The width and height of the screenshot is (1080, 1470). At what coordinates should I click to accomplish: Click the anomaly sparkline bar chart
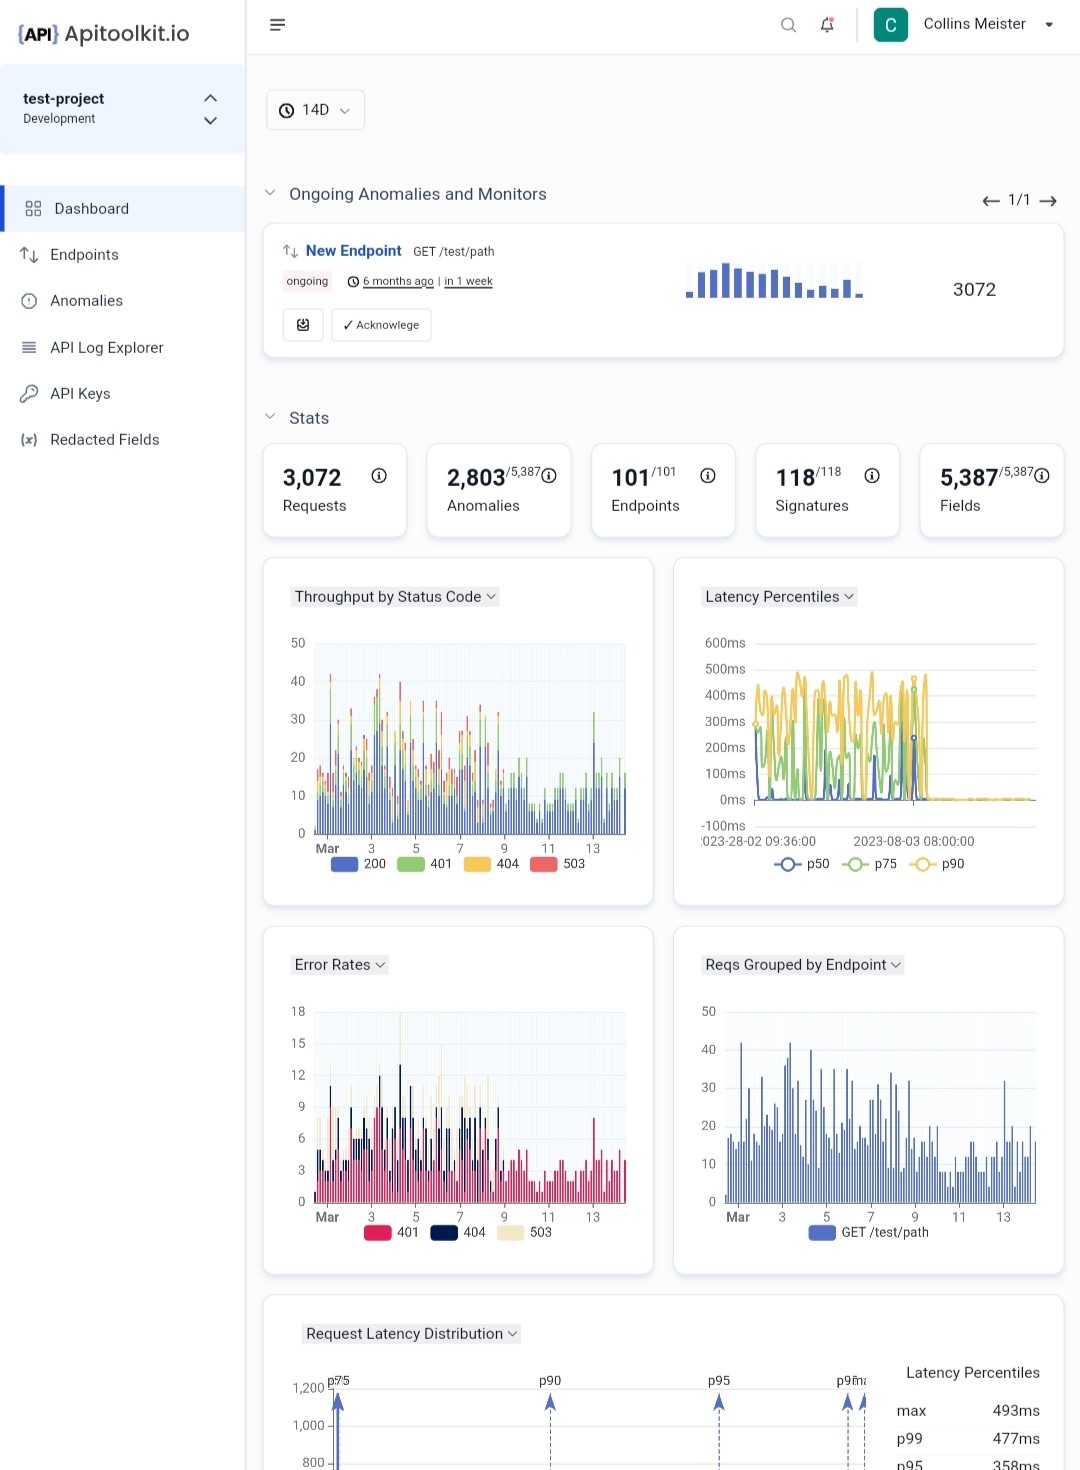pos(774,280)
